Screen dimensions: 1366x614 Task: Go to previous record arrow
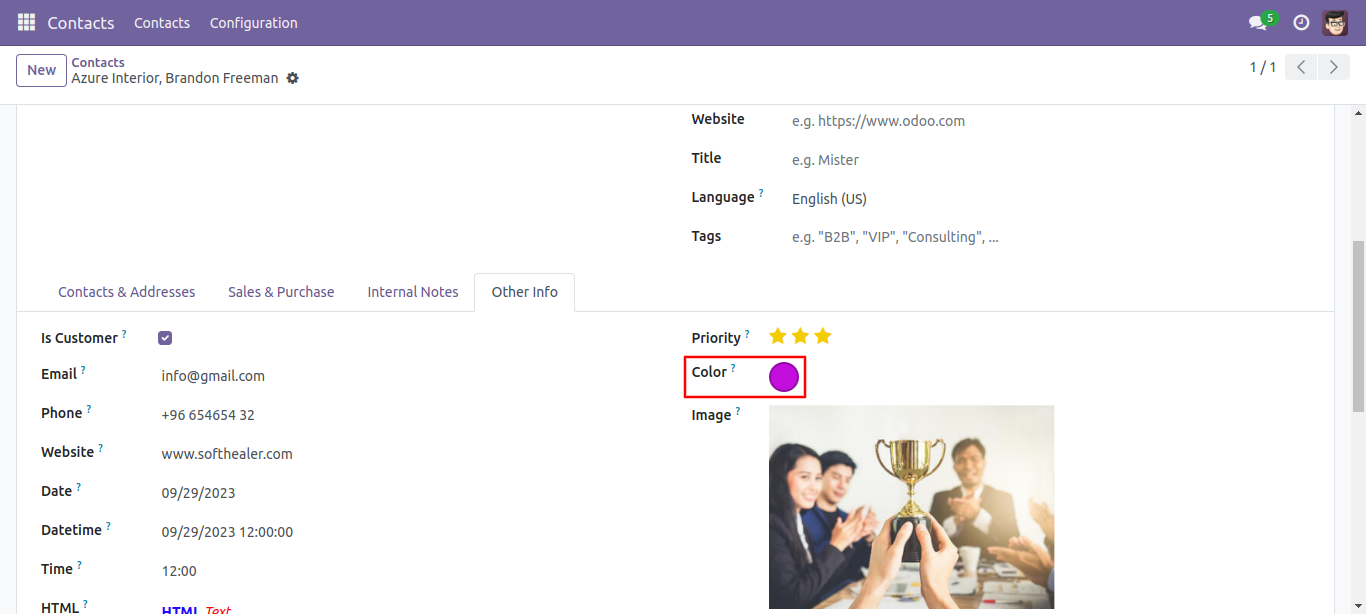[x=1301, y=67]
